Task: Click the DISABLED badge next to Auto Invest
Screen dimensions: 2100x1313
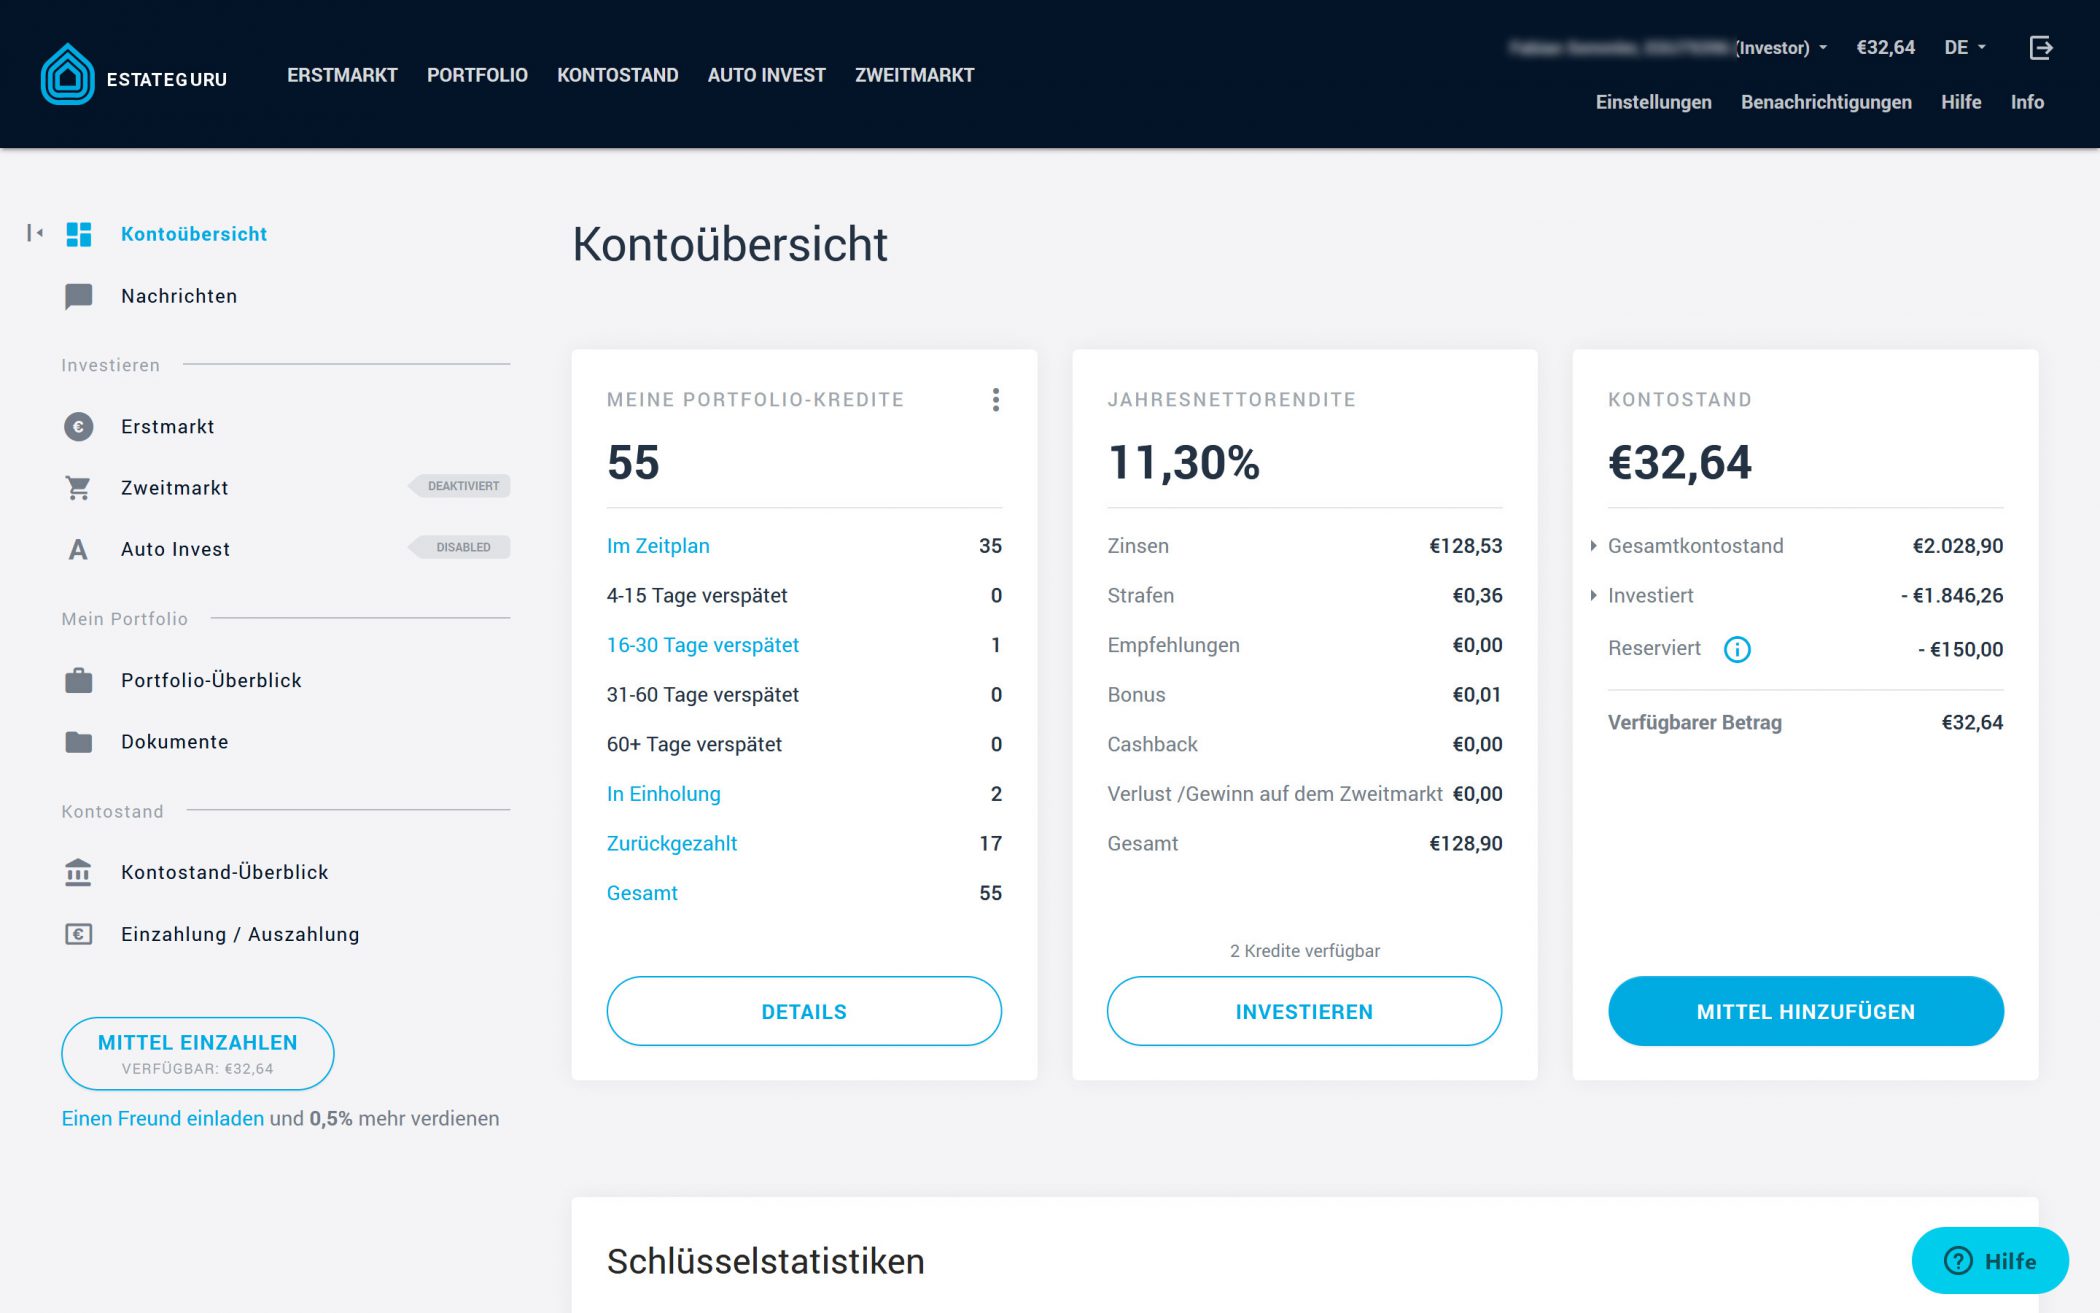Action: pos(460,547)
